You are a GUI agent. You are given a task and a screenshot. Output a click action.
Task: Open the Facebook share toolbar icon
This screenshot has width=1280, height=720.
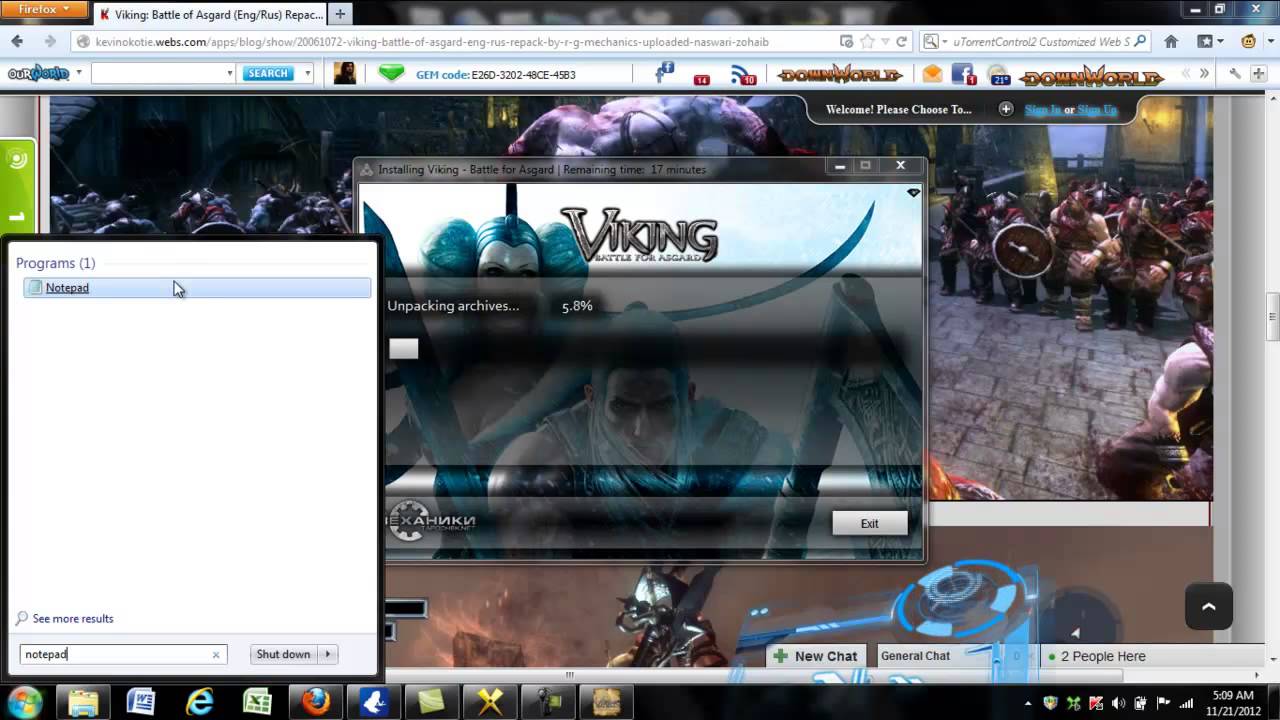pos(664,72)
